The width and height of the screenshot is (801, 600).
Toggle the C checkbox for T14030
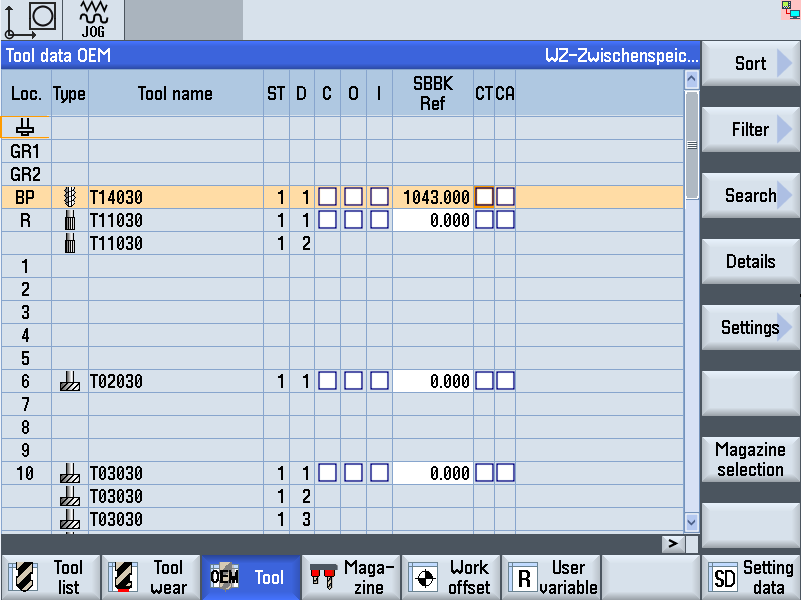pos(326,197)
